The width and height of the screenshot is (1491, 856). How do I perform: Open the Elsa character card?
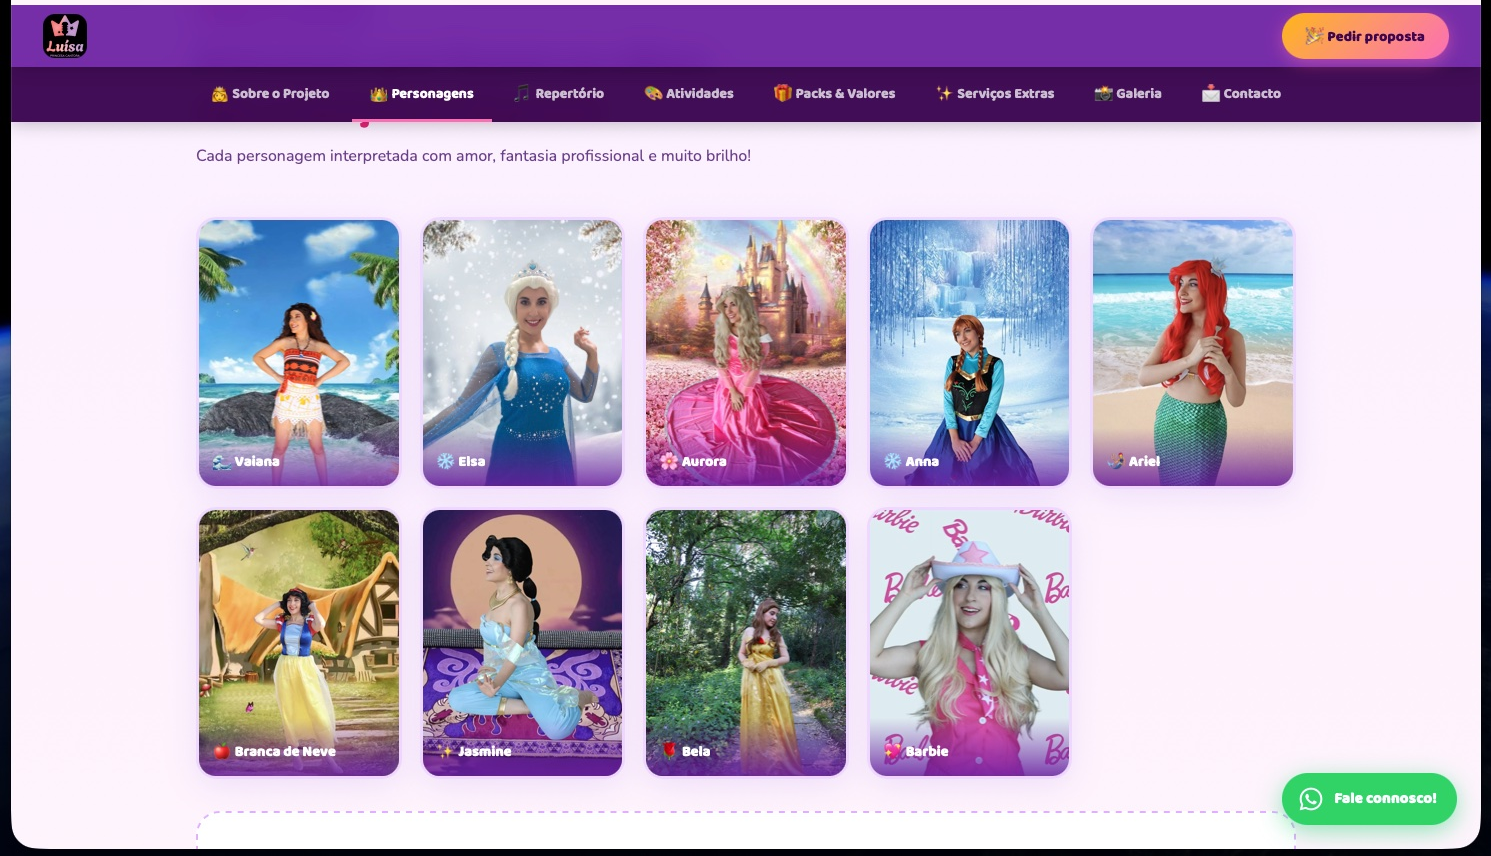click(522, 353)
